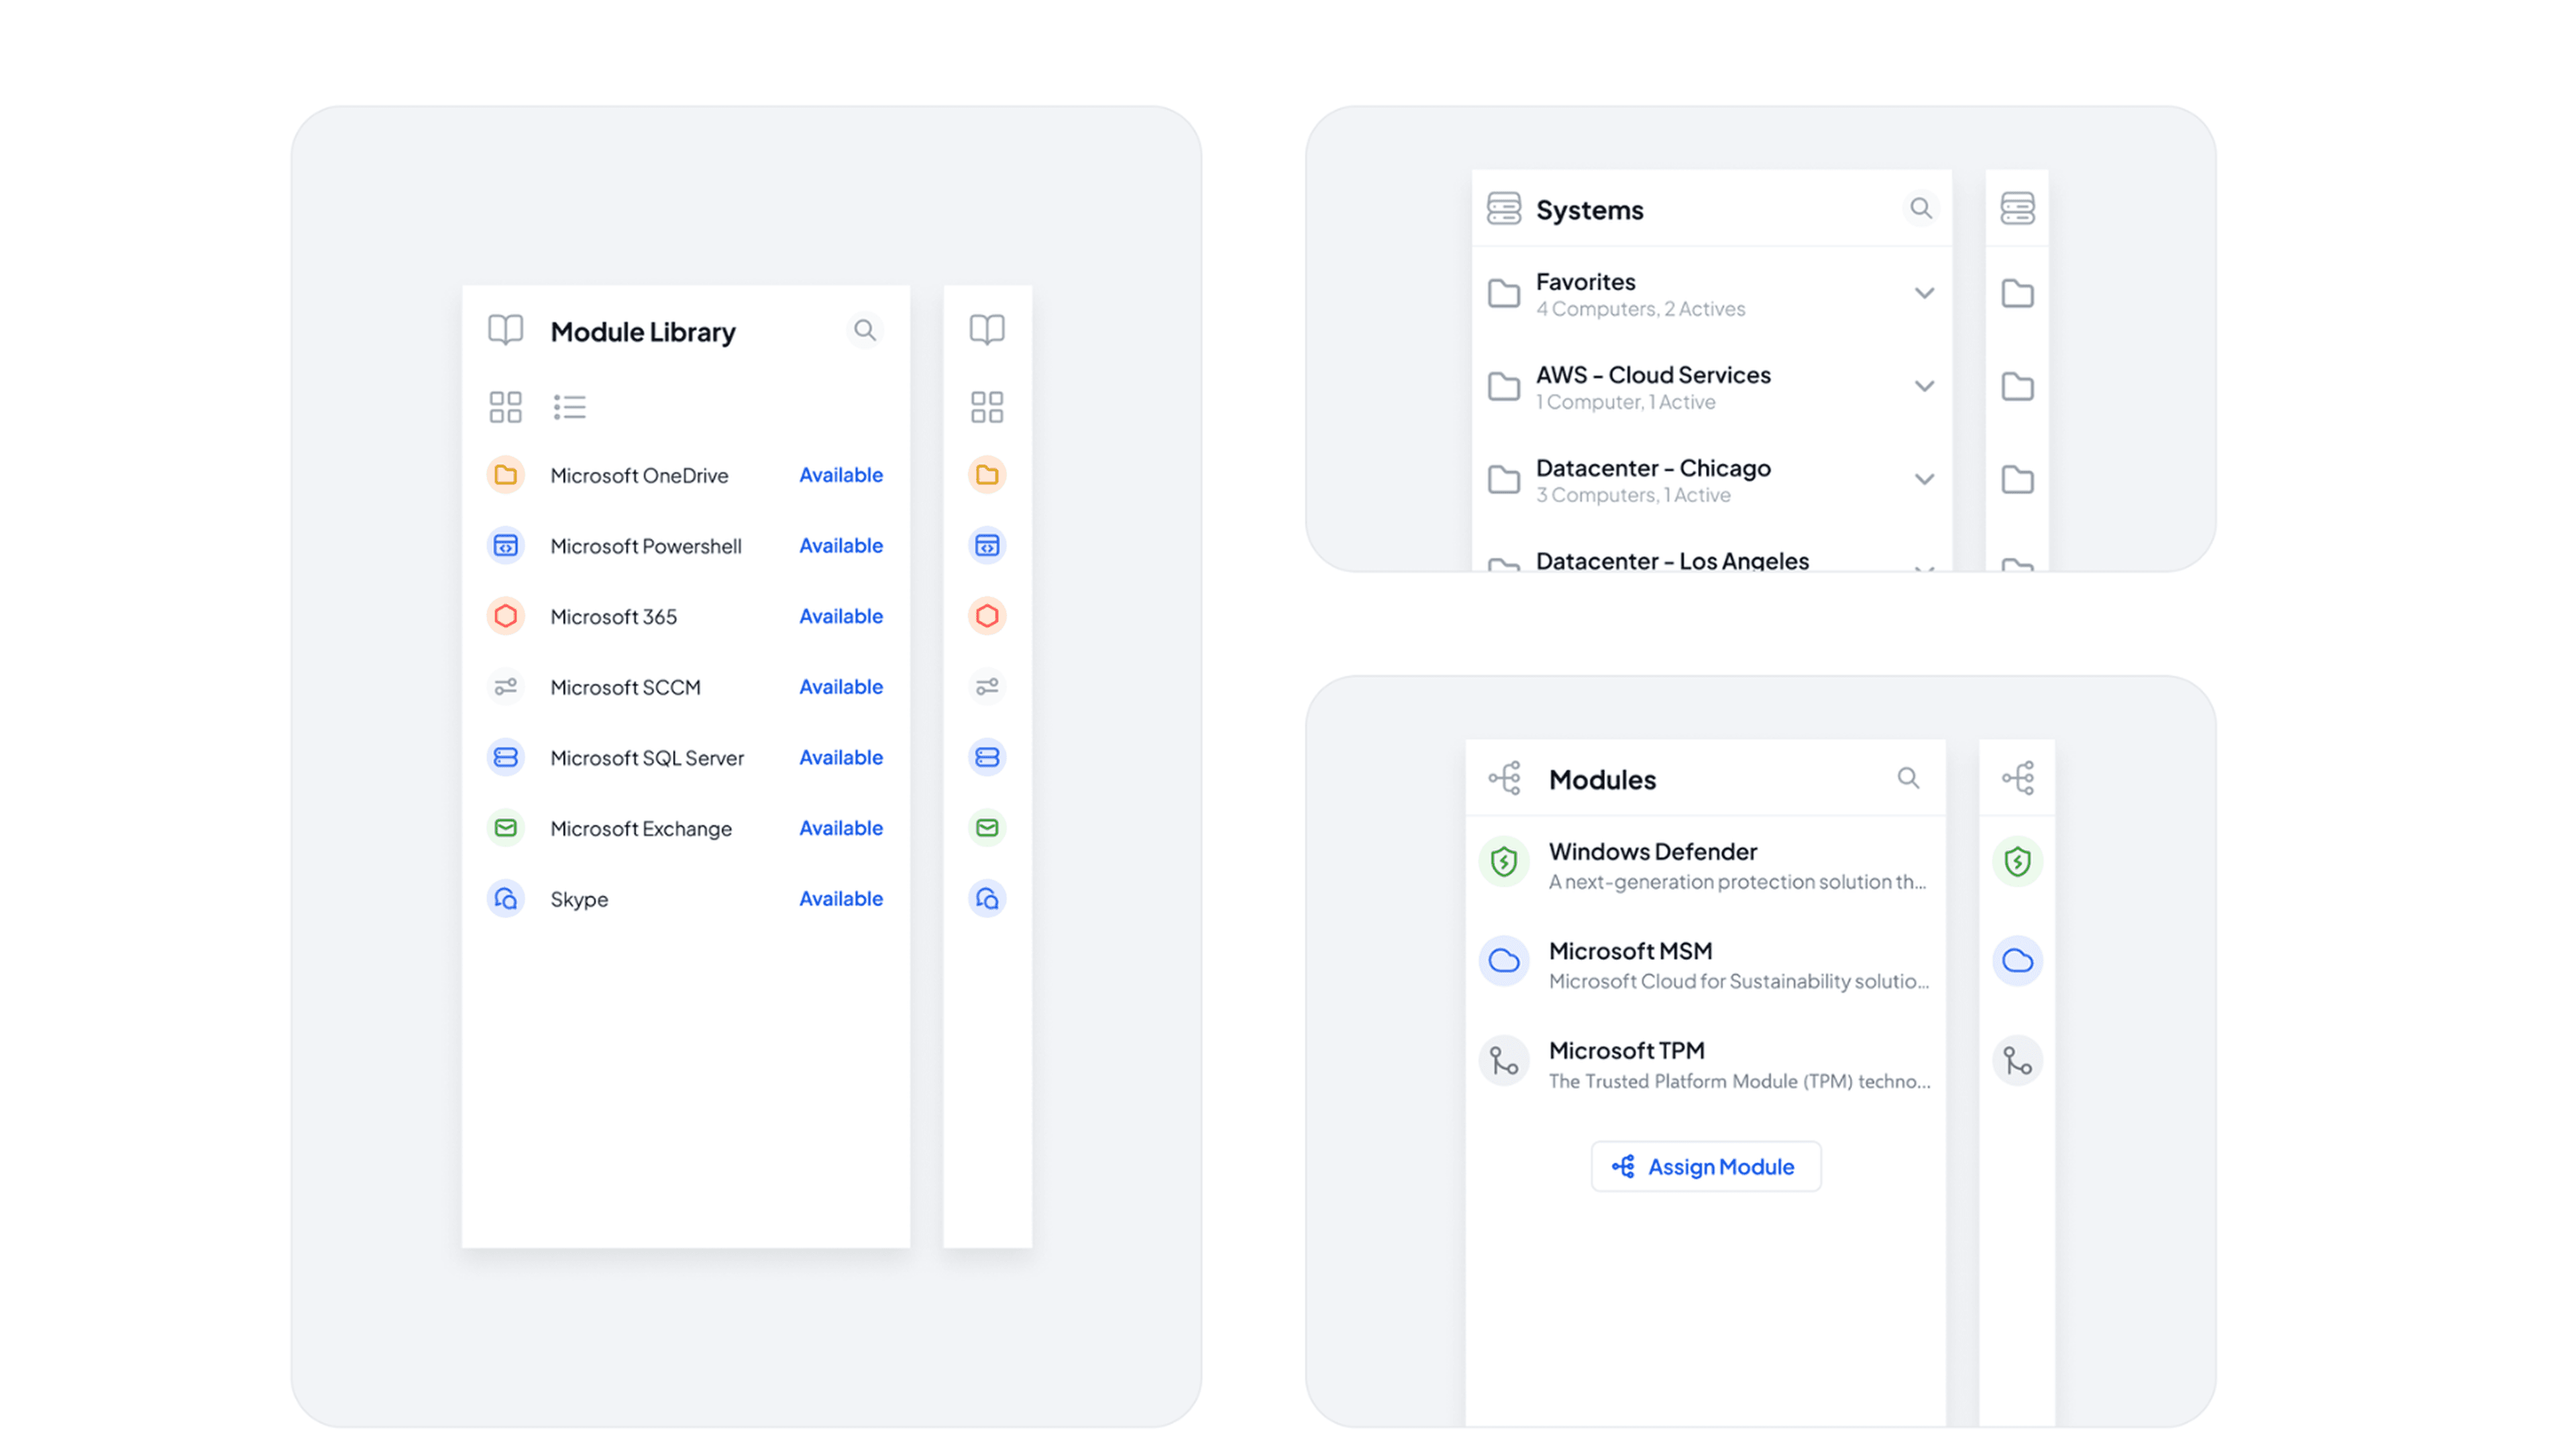Click the Module Library search icon
Screen dimensions: 2576x1449
tap(865, 330)
